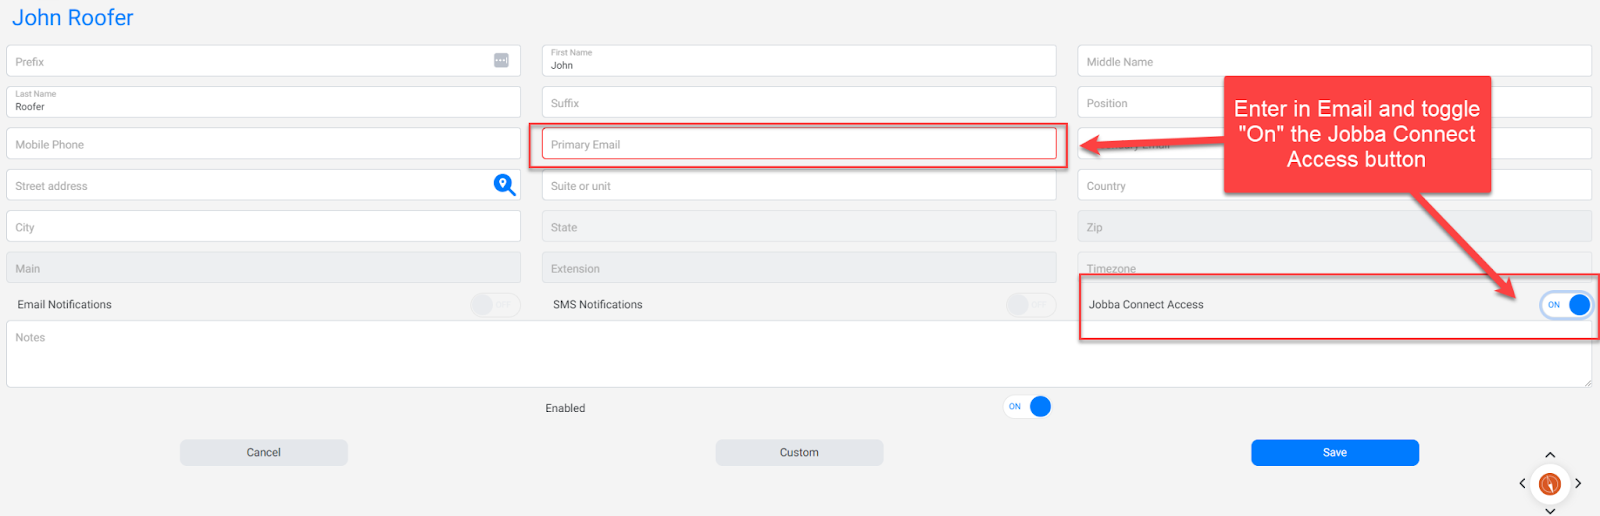1600x516 pixels.
Task: Open the Custom fields button
Action: 799,453
